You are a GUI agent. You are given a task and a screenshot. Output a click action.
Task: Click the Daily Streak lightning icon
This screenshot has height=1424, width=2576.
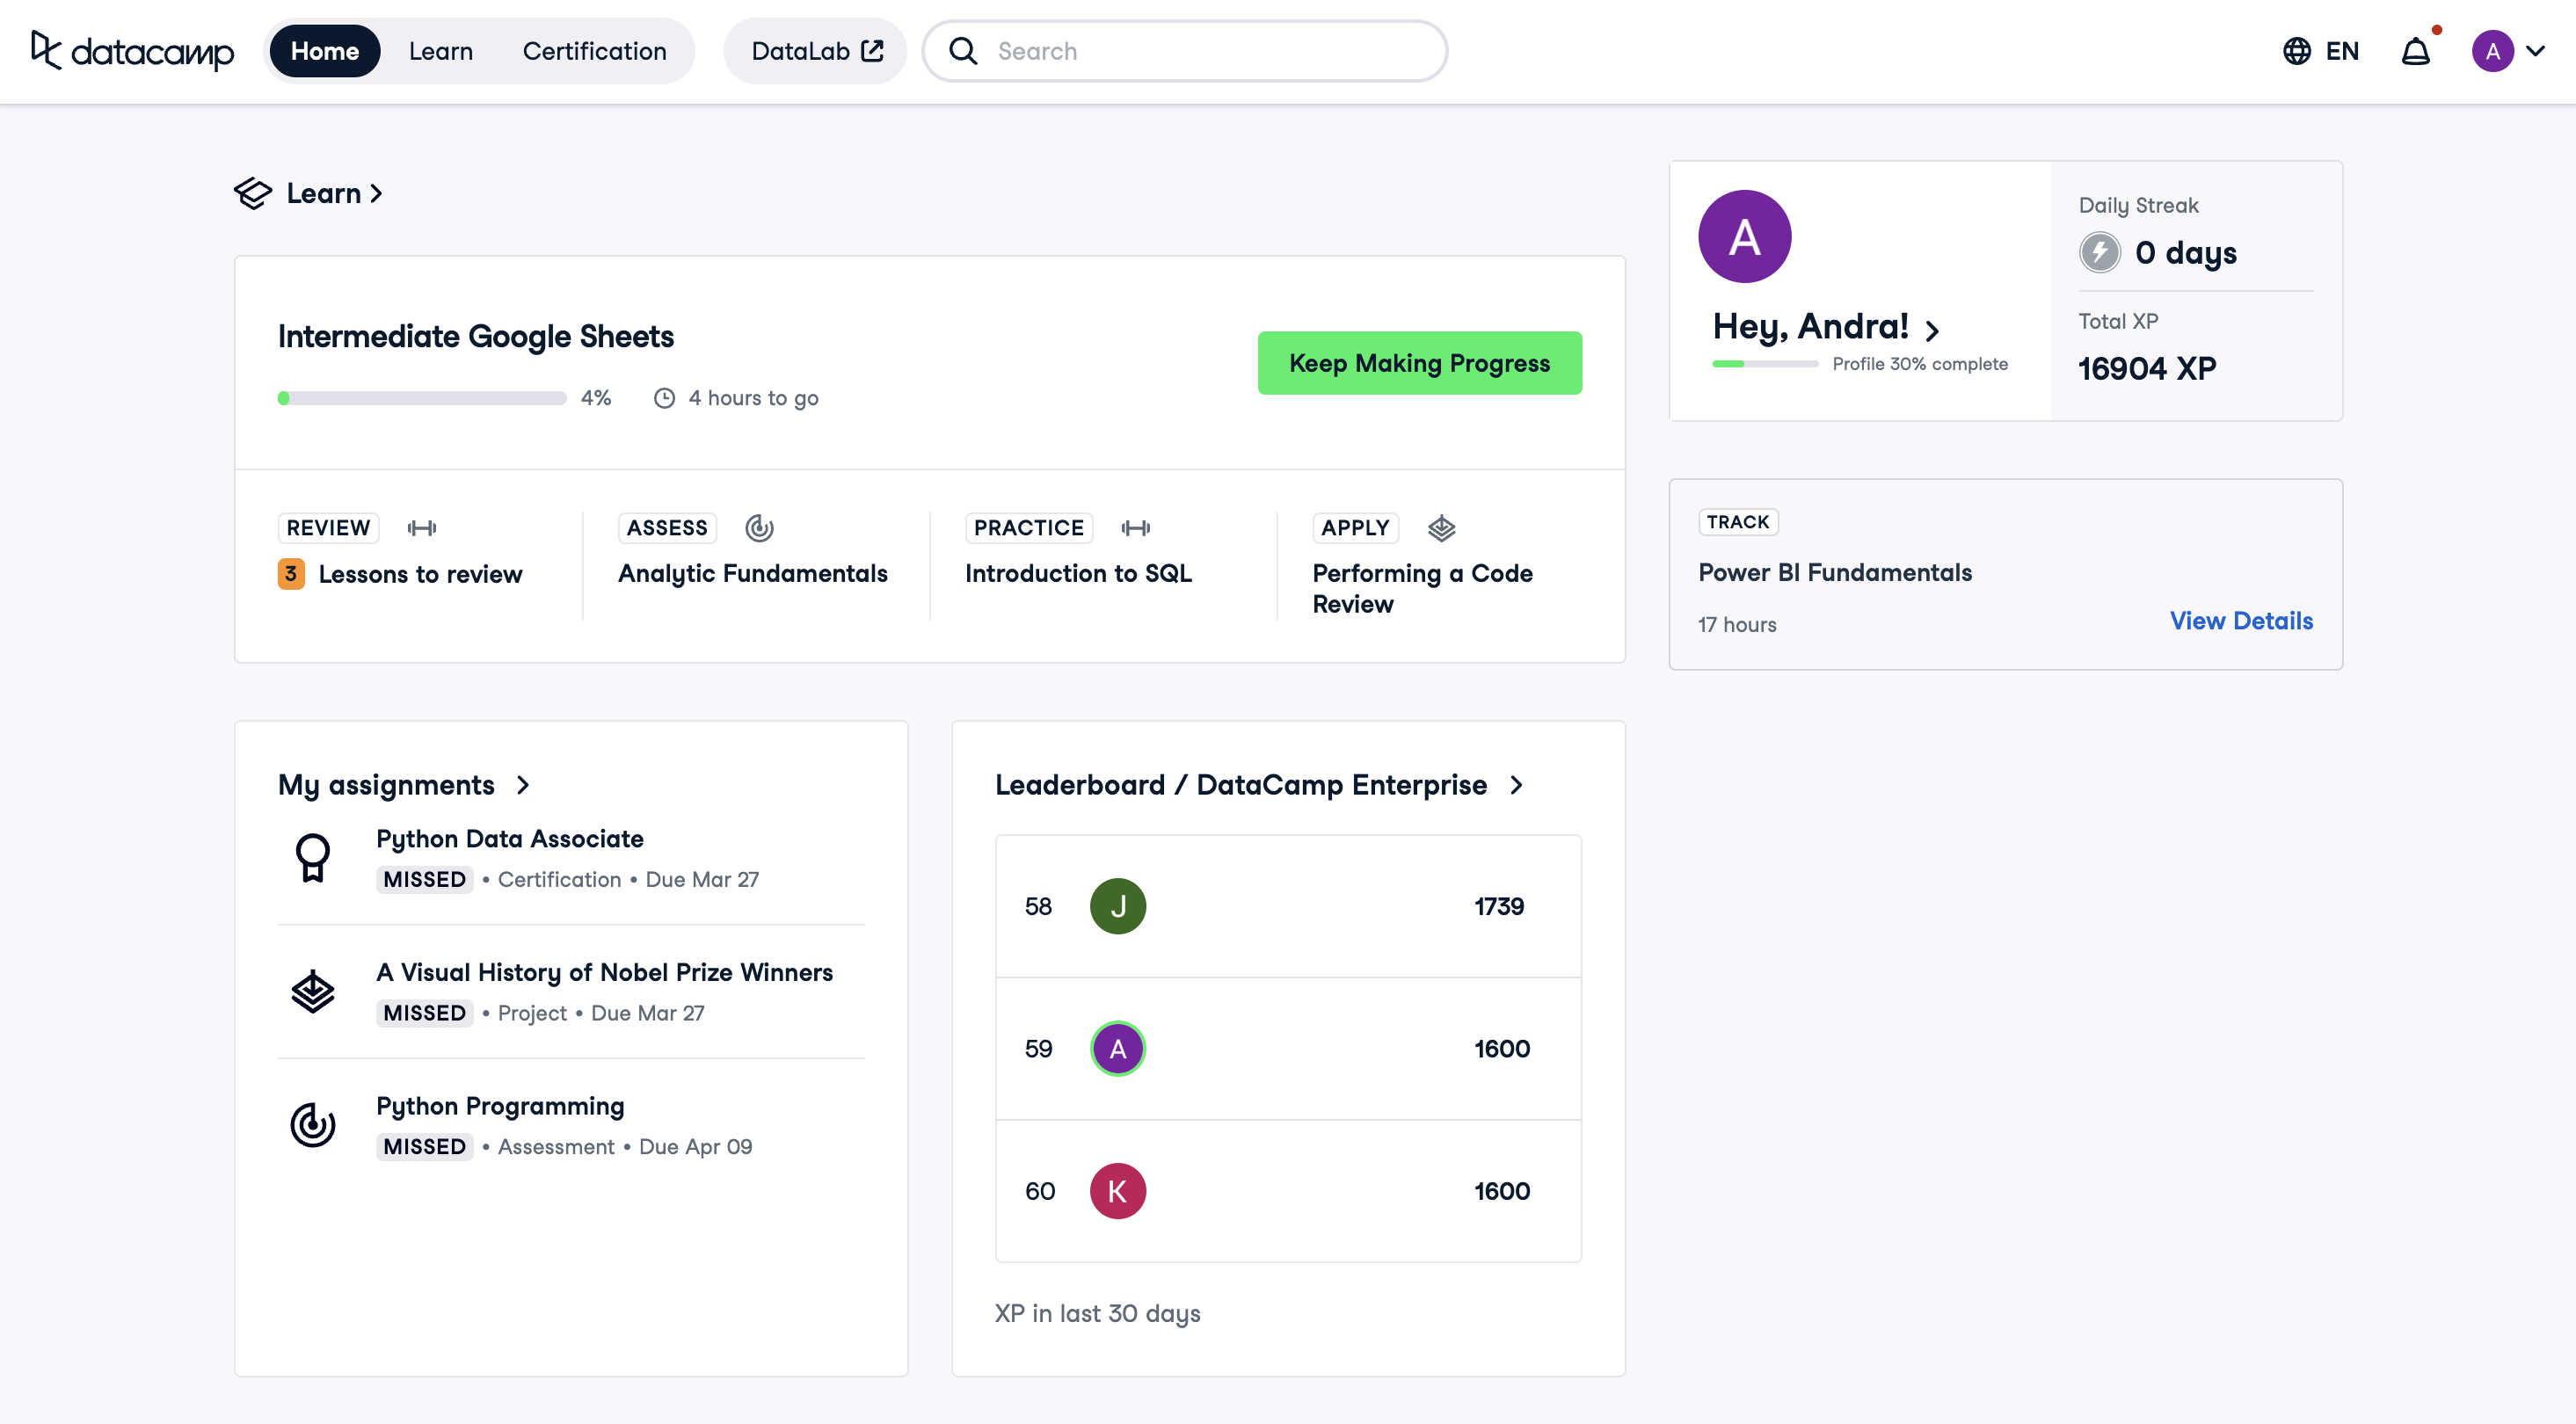point(2099,252)
